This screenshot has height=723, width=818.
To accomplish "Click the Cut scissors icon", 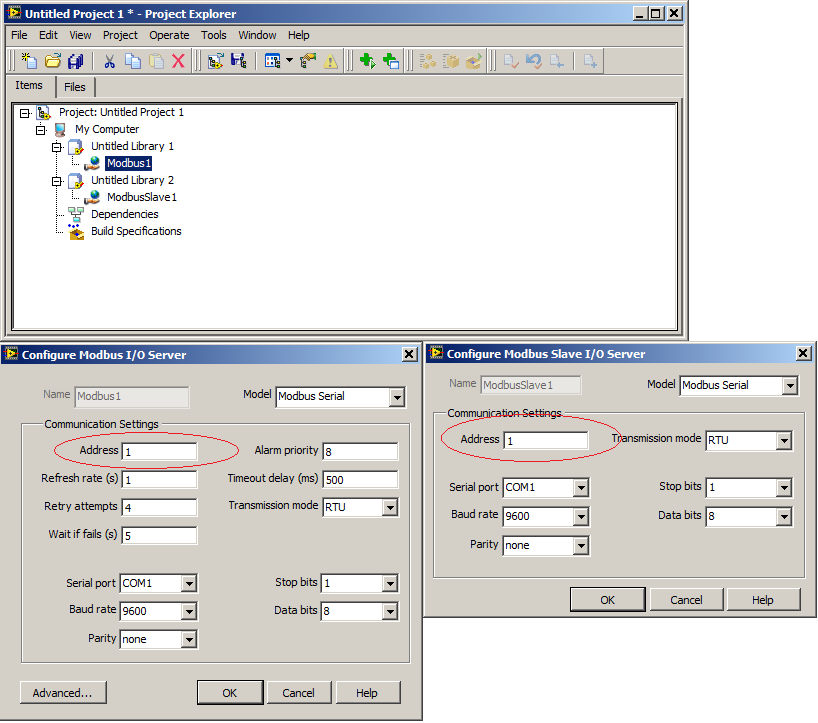I will pos(109,61).
